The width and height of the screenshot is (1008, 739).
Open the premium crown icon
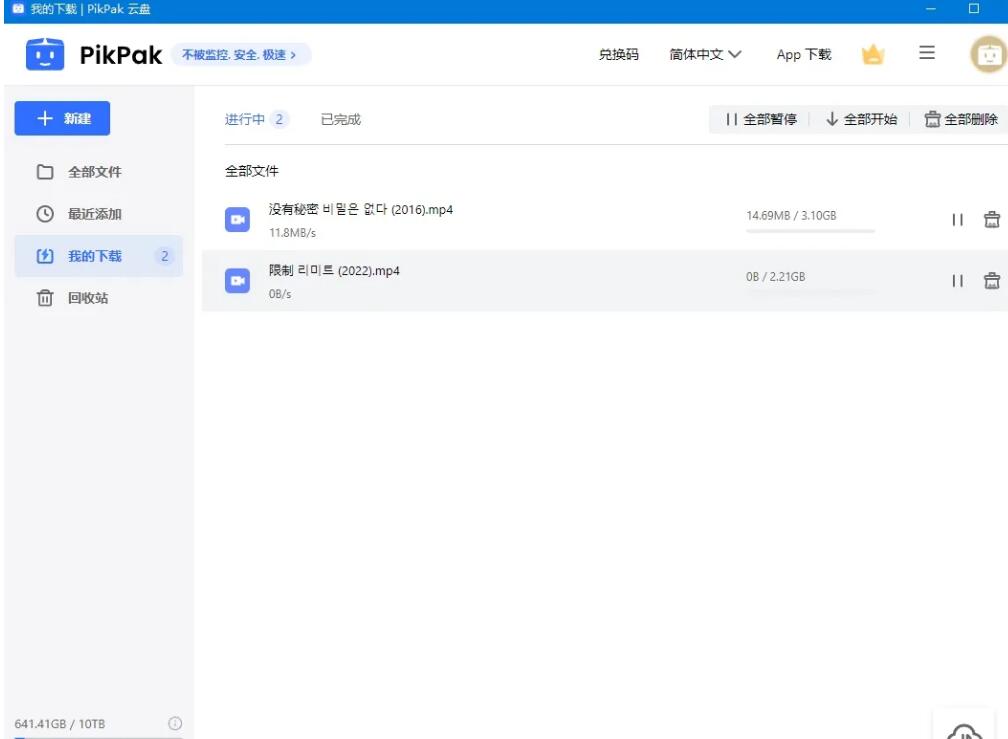[x=872, y=55]
